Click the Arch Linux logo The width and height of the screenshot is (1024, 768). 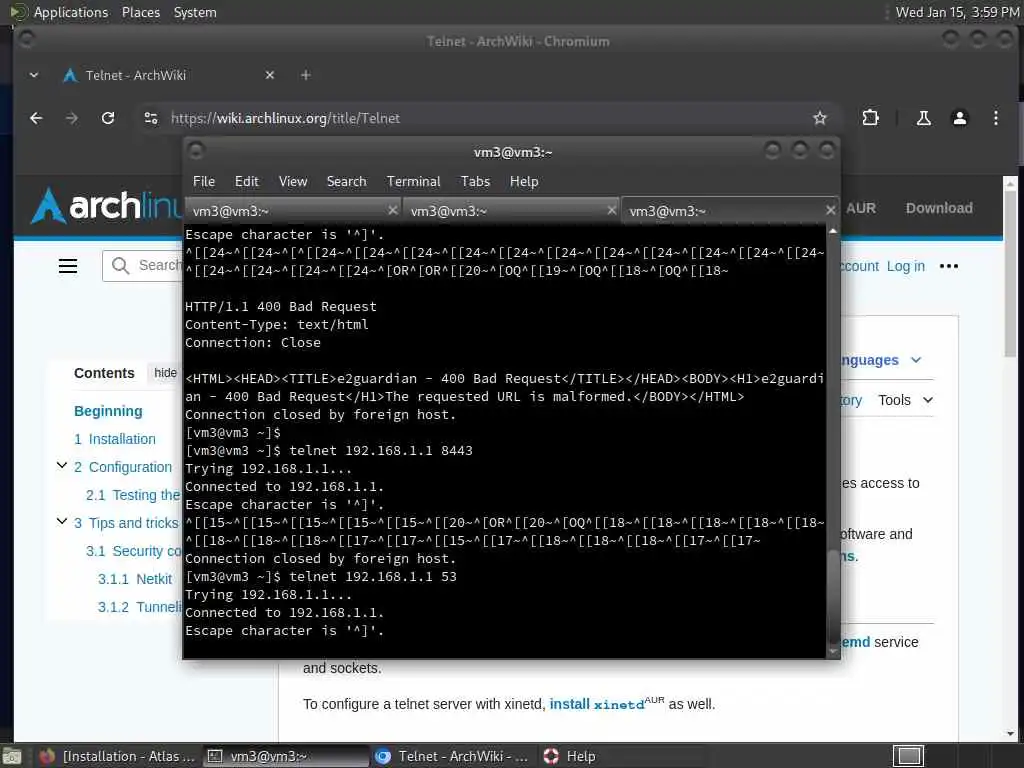(106, 206)
